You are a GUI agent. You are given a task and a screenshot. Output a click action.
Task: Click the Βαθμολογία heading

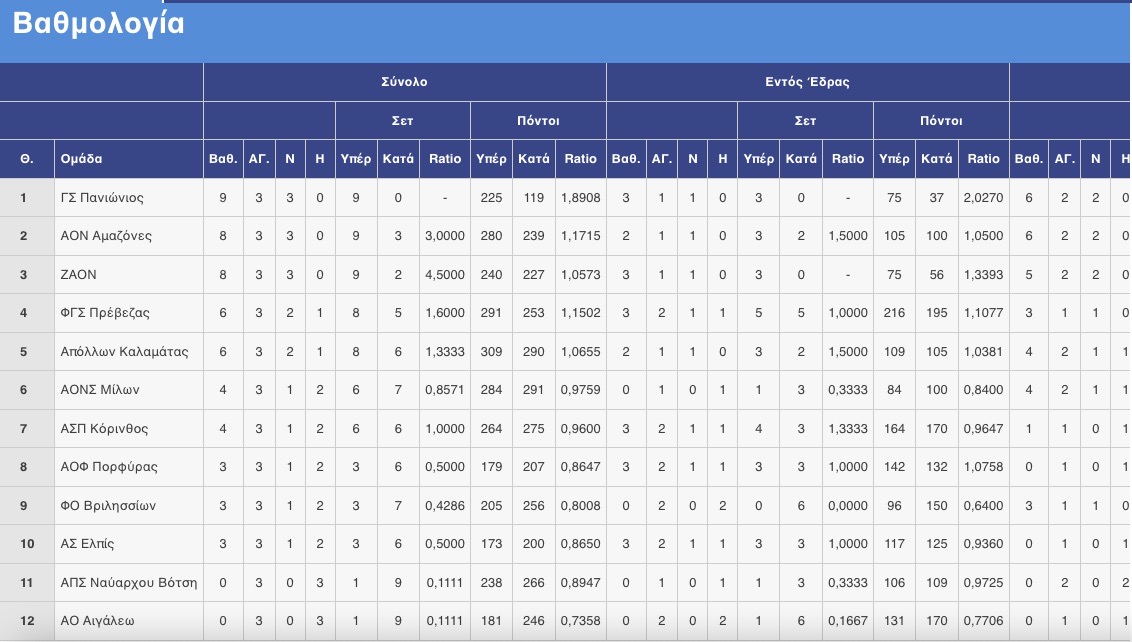coord(98,24)
